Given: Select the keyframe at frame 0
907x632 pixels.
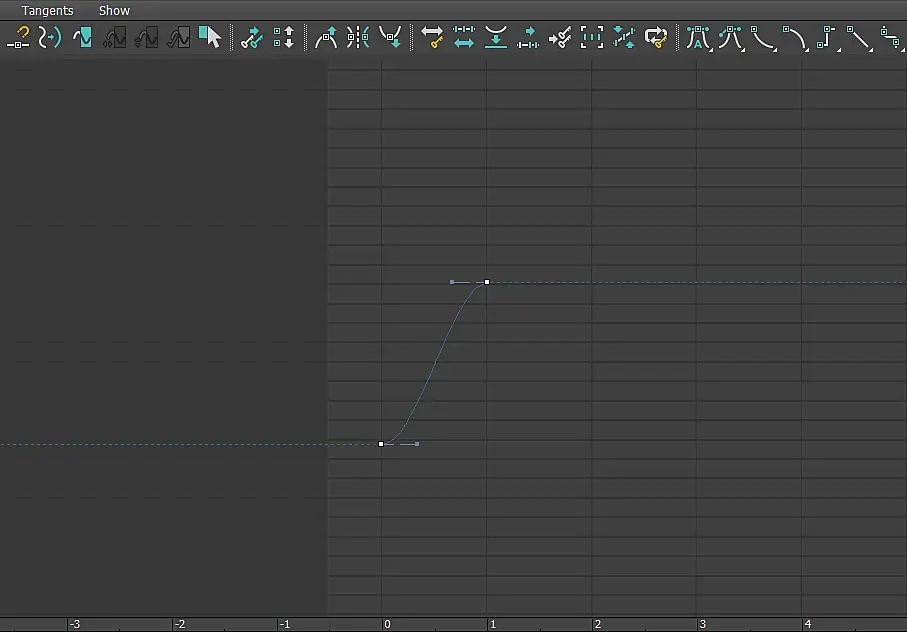Looking at the screenshot, I should tap(381, 444).
